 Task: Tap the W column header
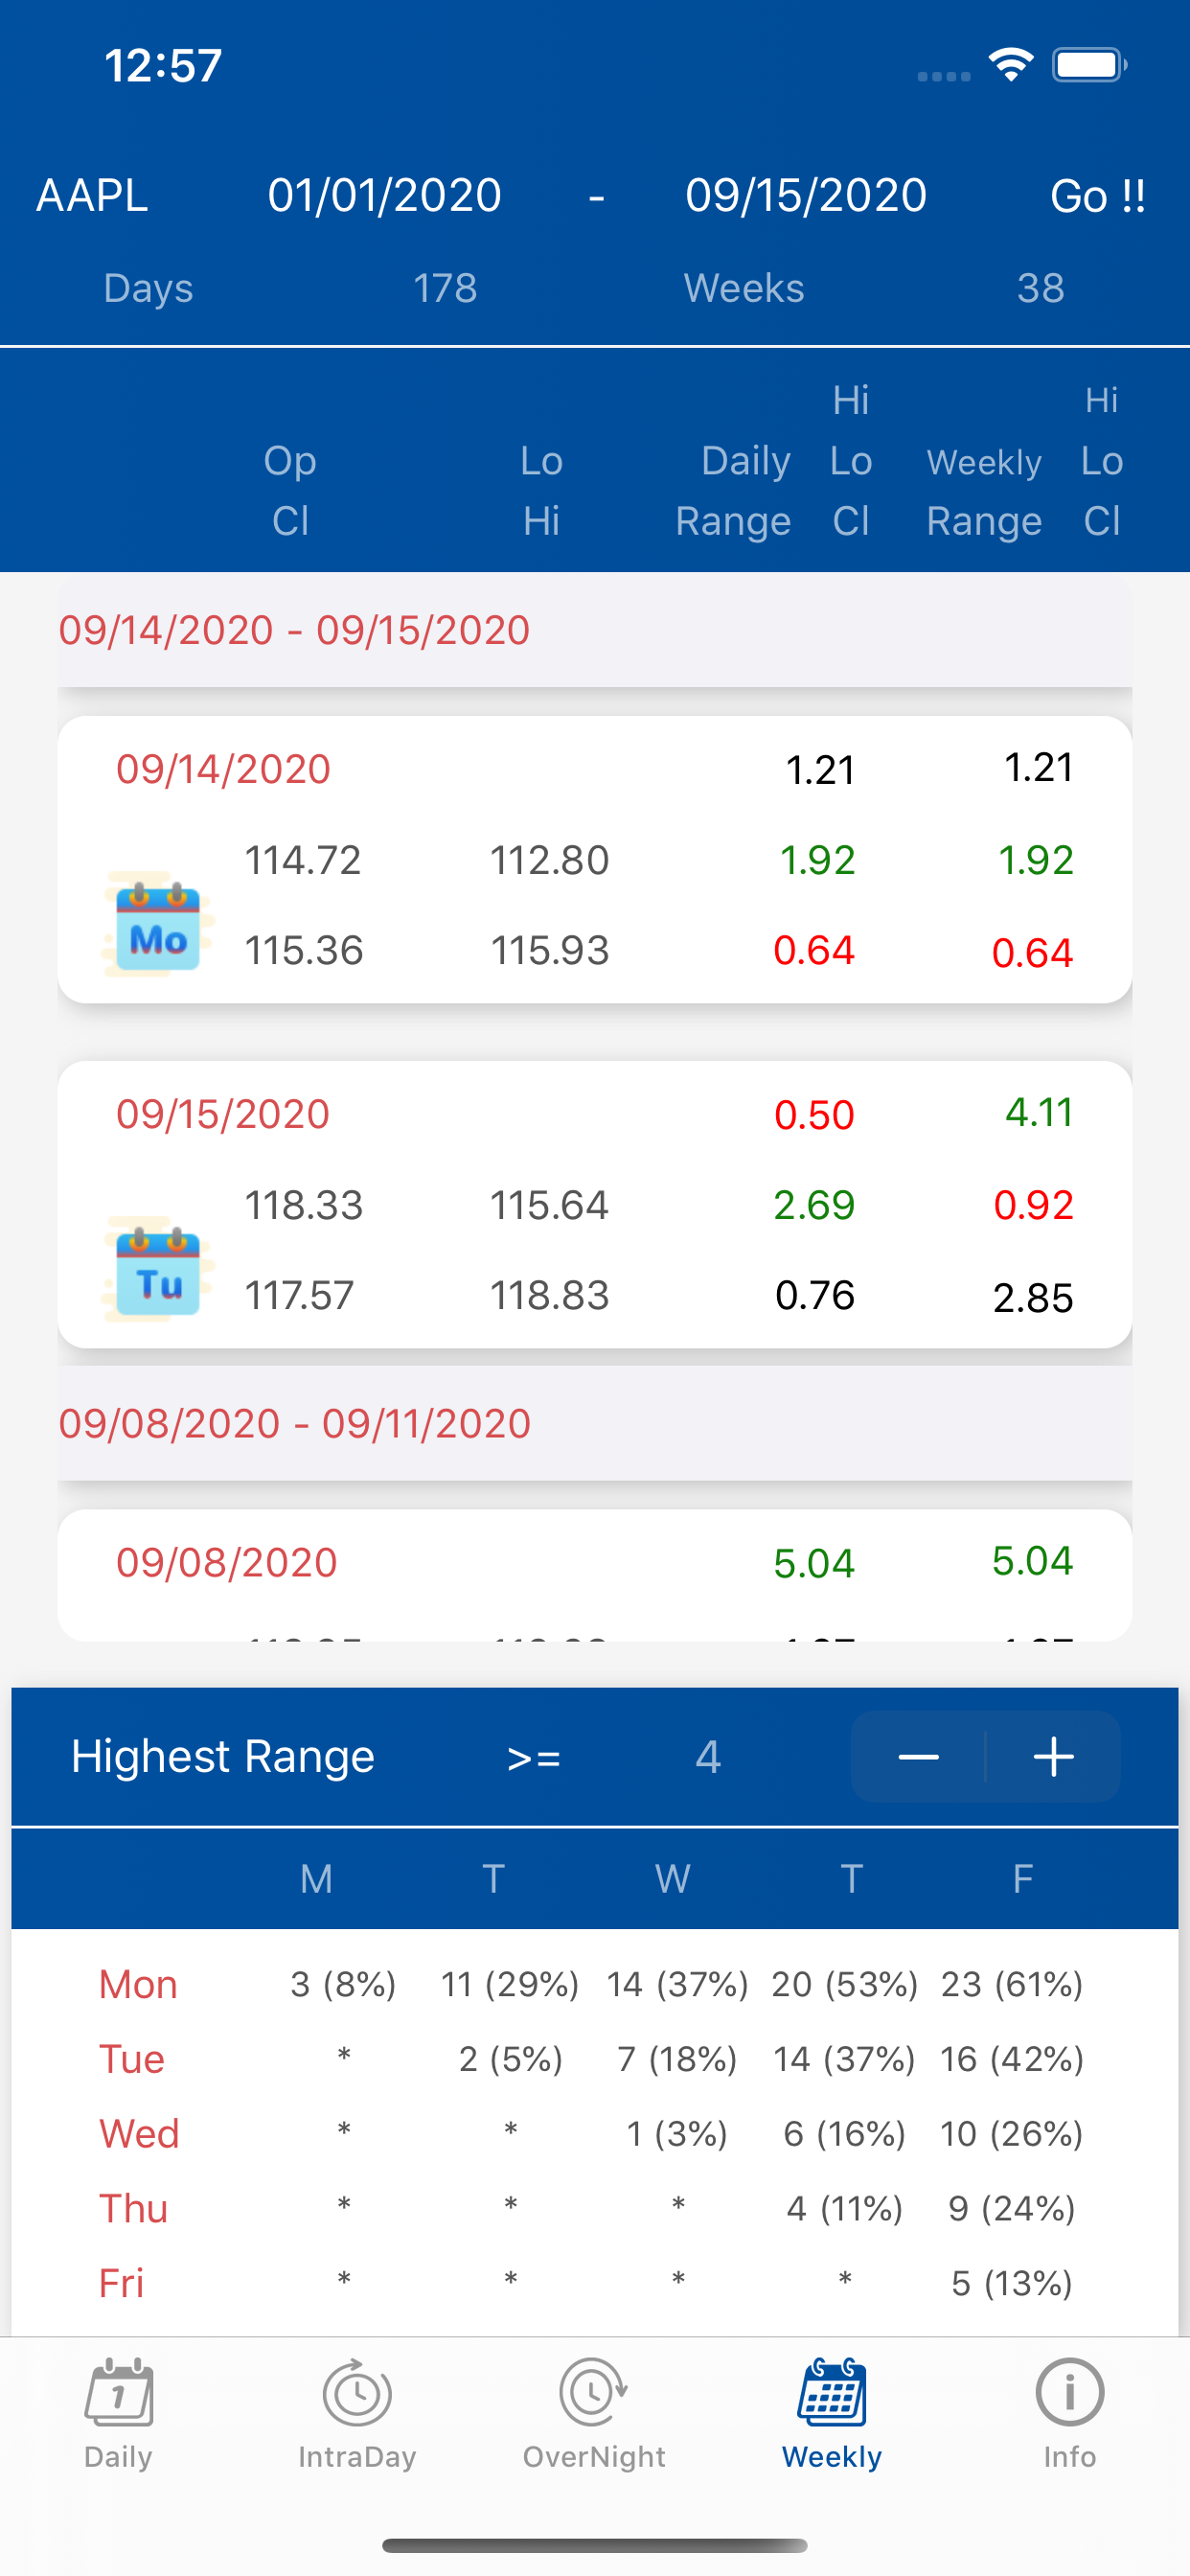(672, 1879)
